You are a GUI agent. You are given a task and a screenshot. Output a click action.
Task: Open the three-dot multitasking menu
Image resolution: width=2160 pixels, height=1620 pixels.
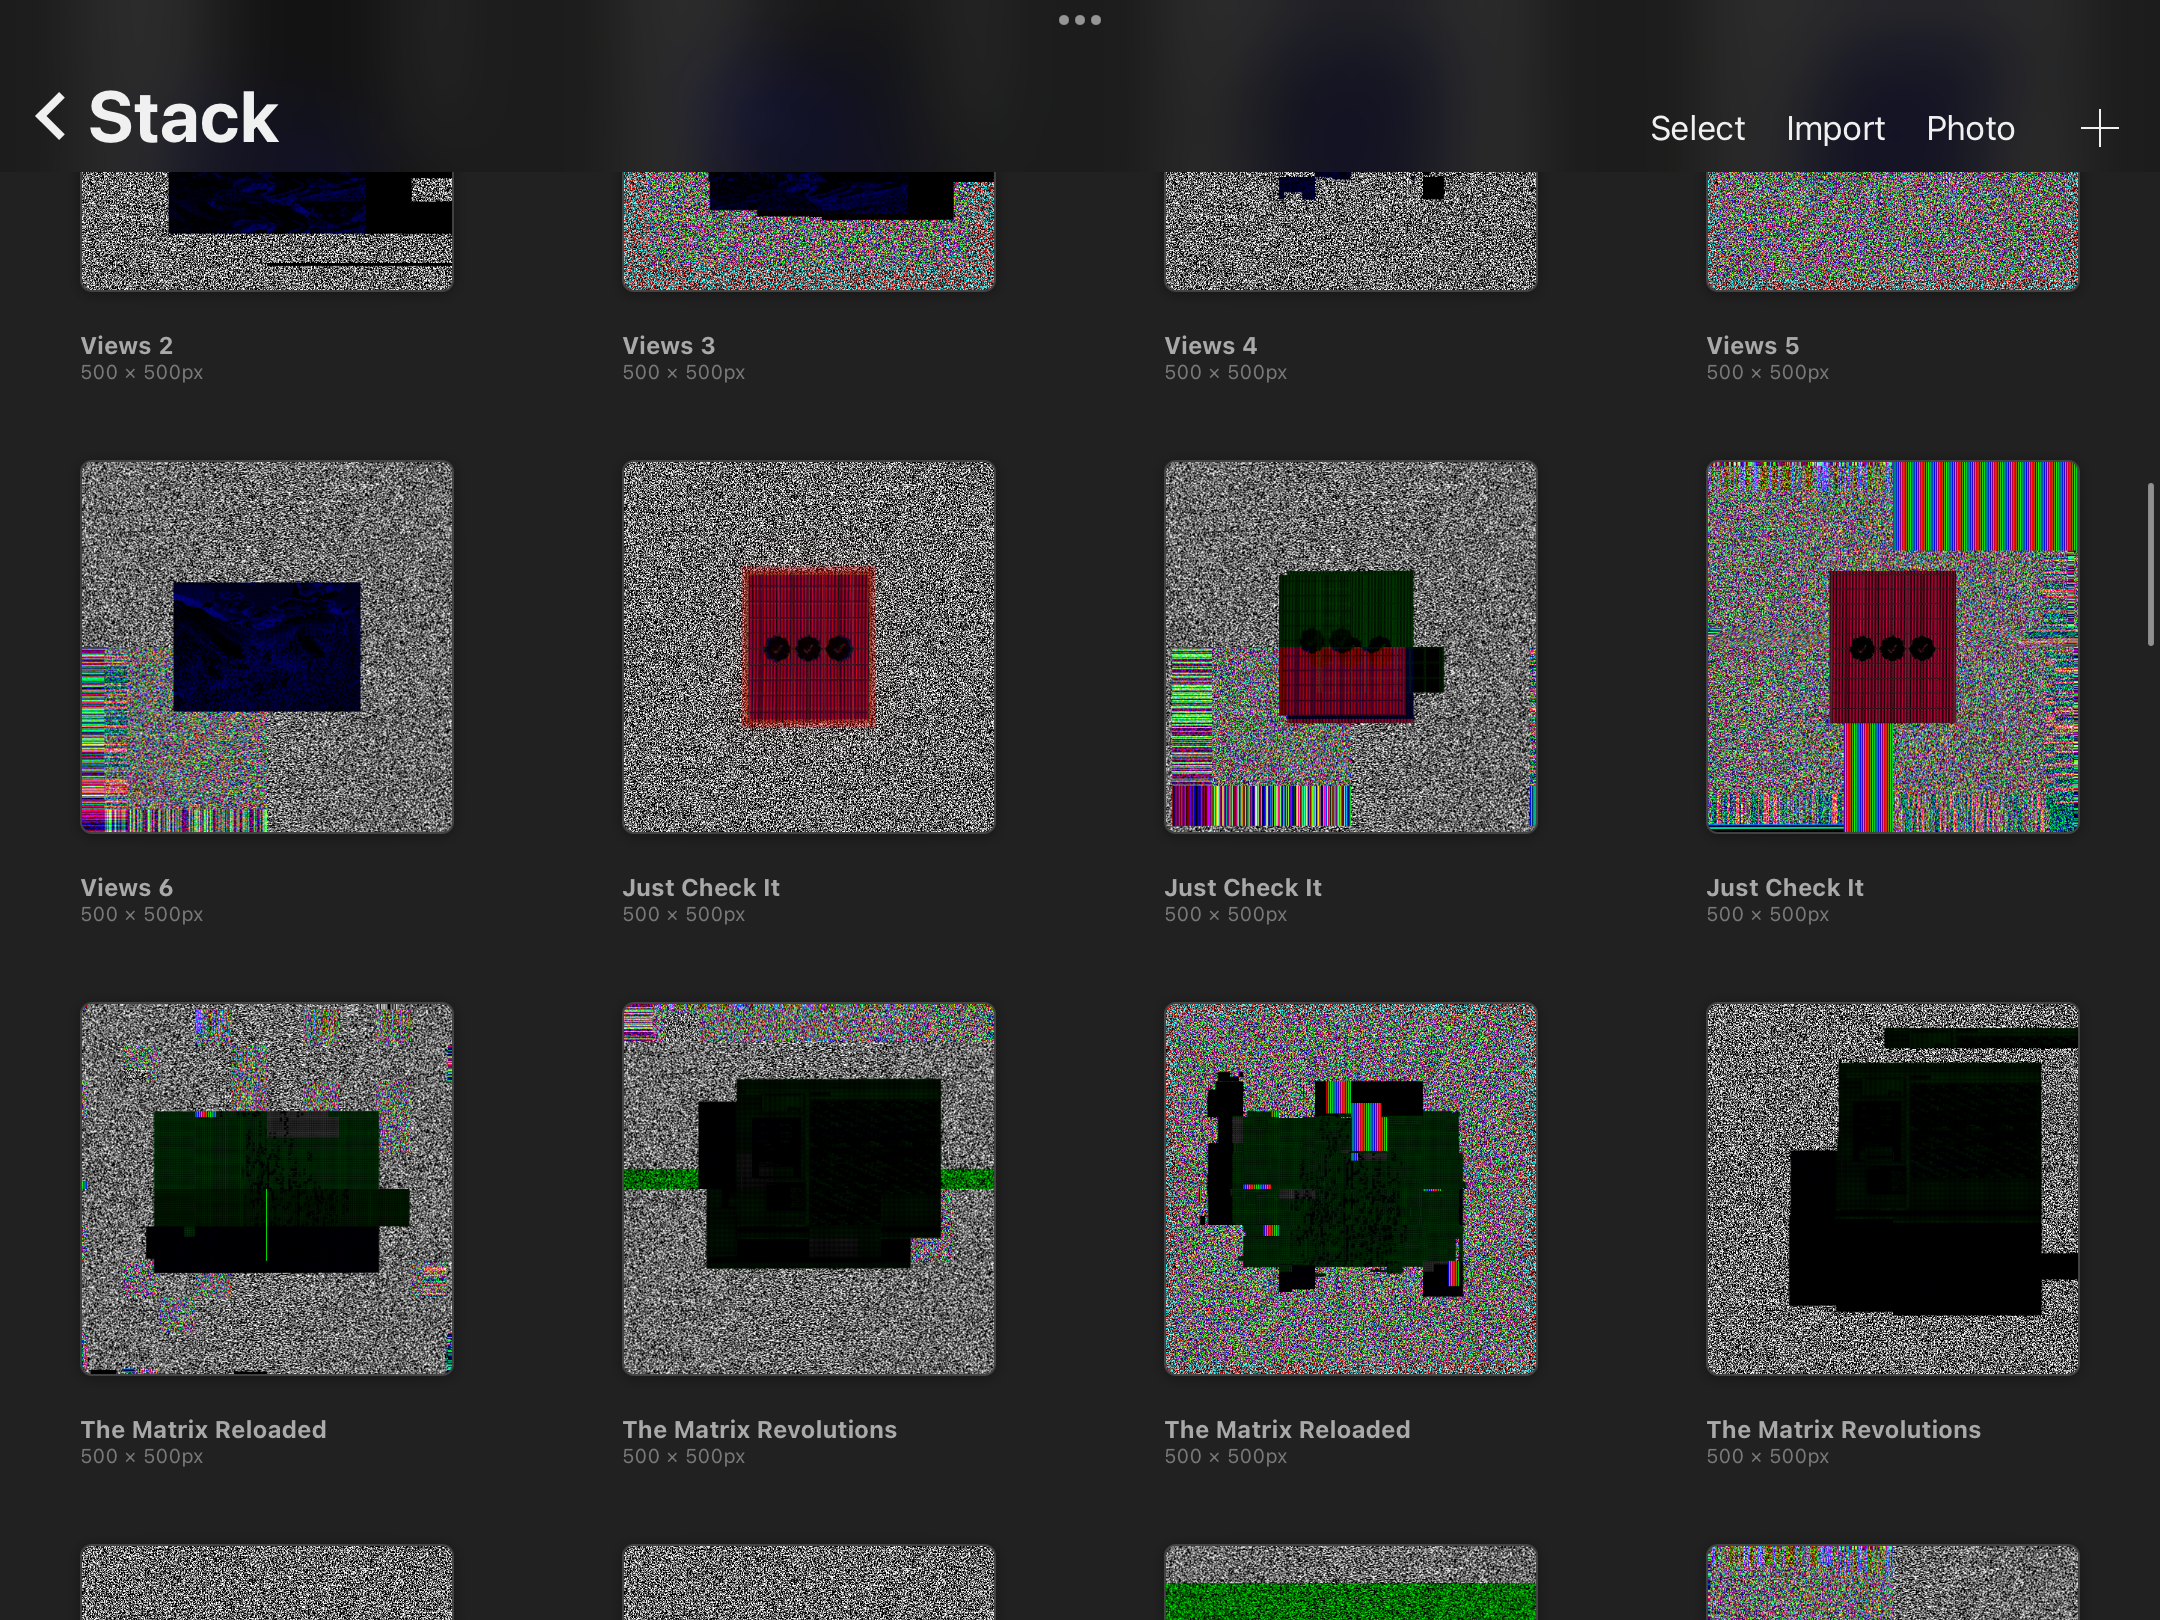1080,20
